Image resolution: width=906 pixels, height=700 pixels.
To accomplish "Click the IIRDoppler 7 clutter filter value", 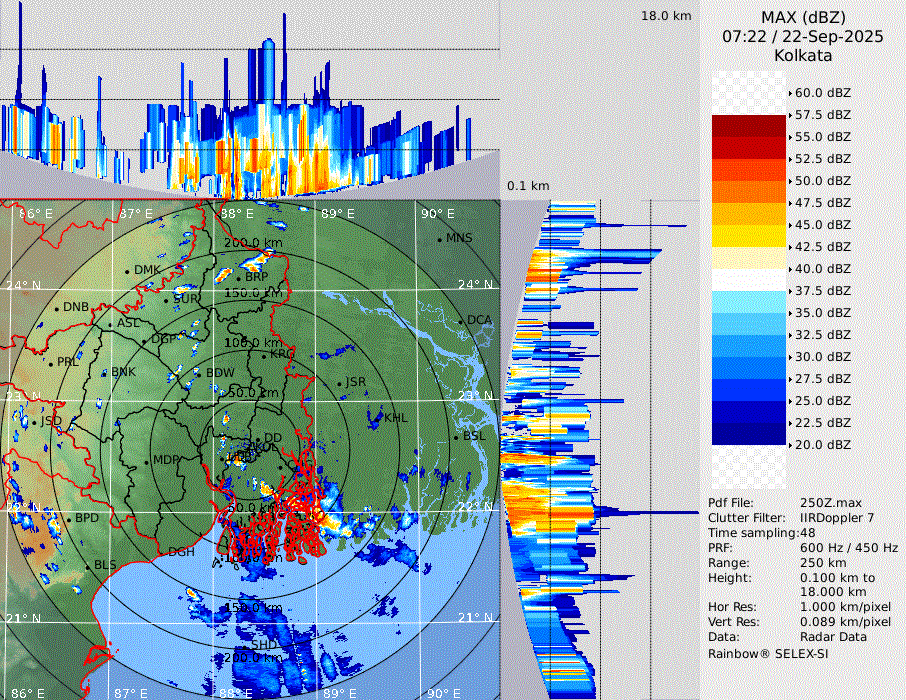I will coord(837,518).
